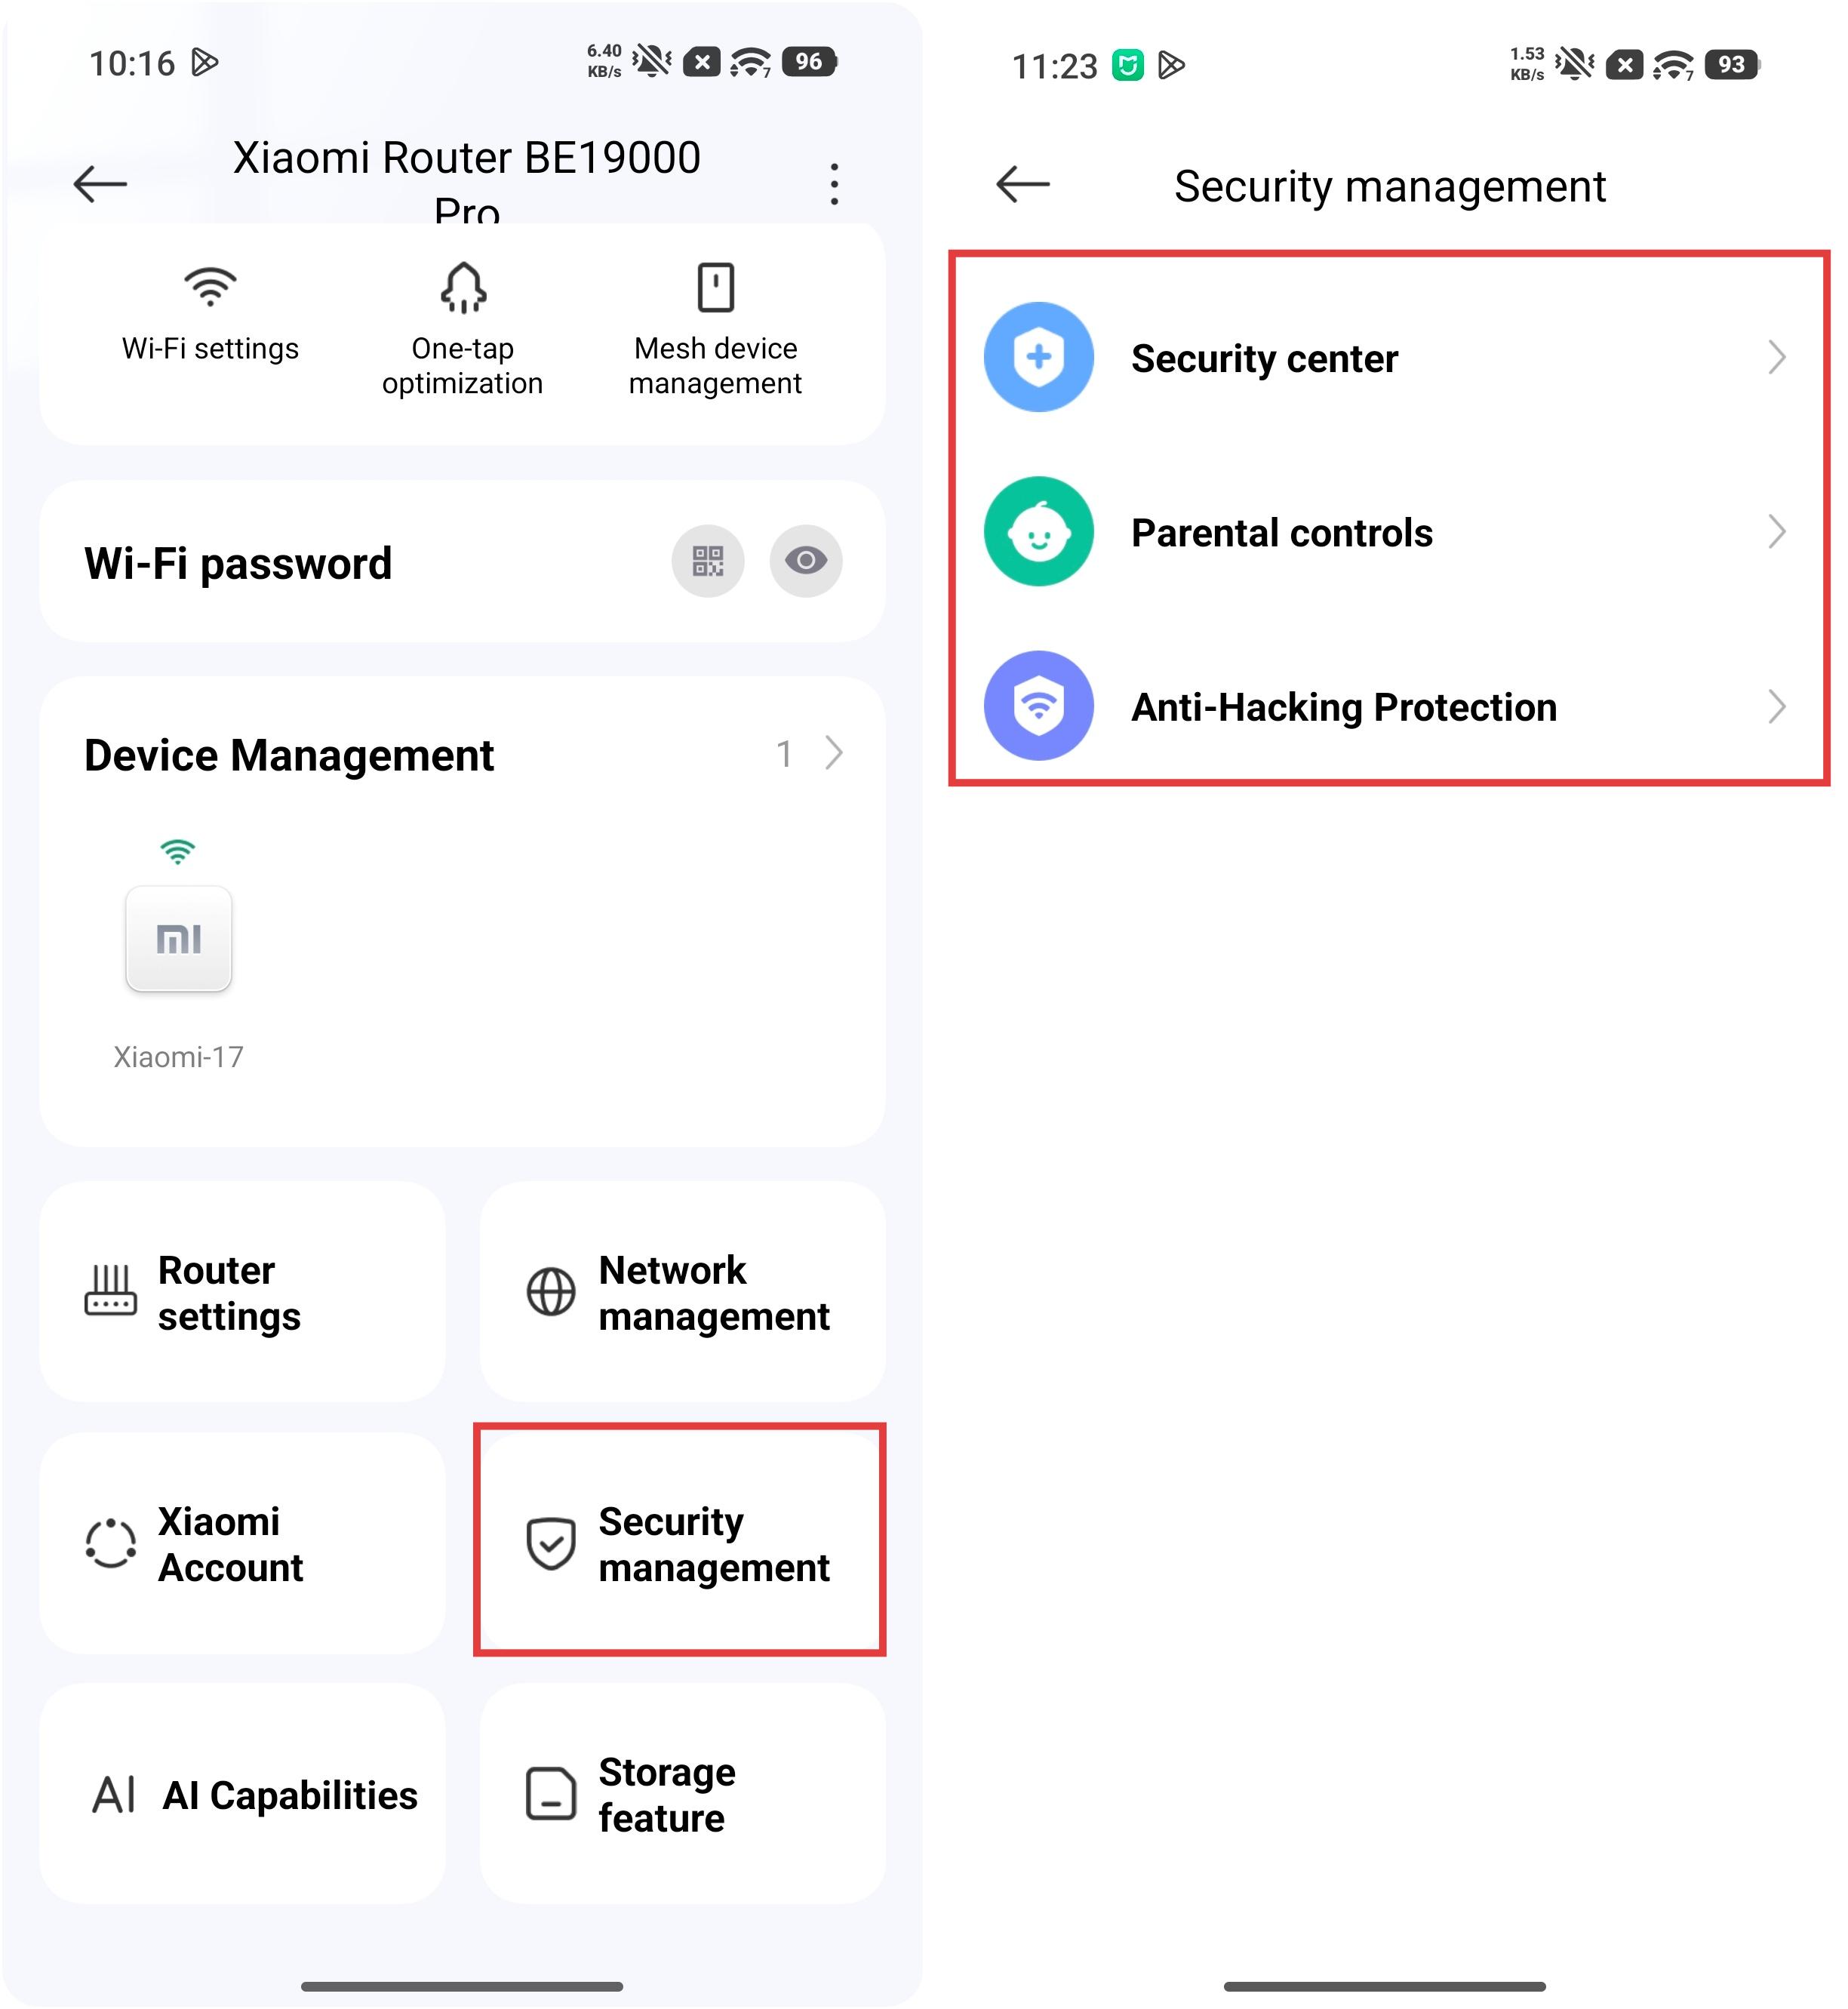Select the Xiaomi-17 device thumbnail
Image resolution: width=1848 pixels, height=2009 pixels.
[x=179, y=938]
